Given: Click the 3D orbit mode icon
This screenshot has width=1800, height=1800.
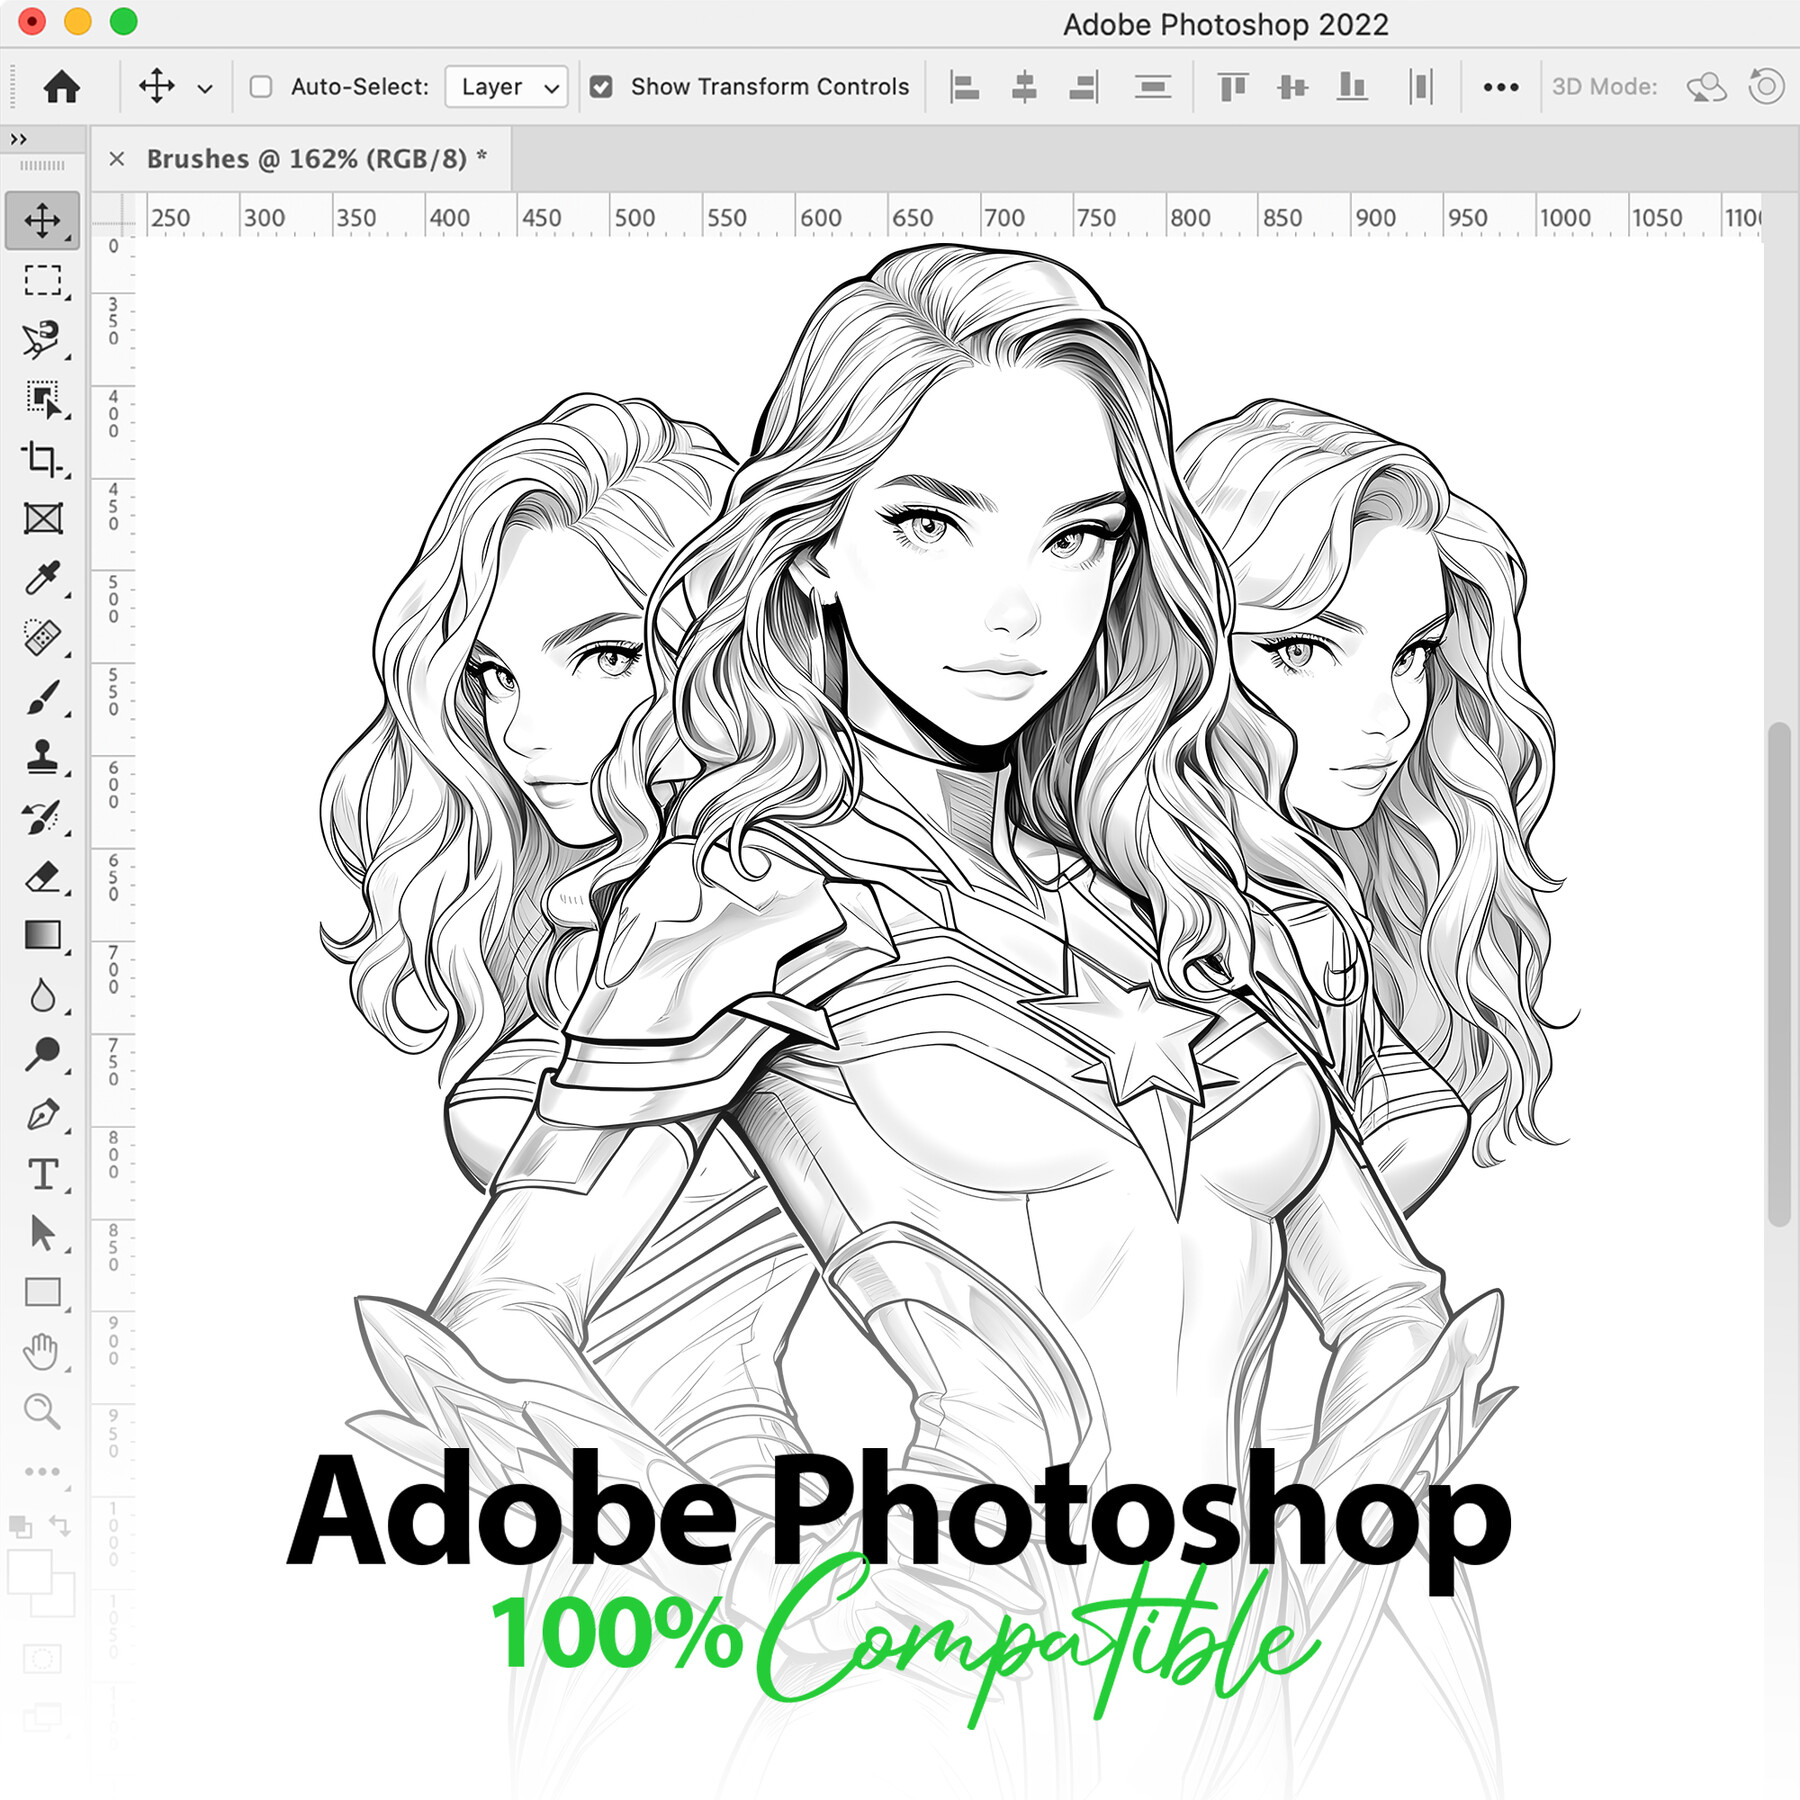Looking at the screenshot, I should tap(1707, 87).
